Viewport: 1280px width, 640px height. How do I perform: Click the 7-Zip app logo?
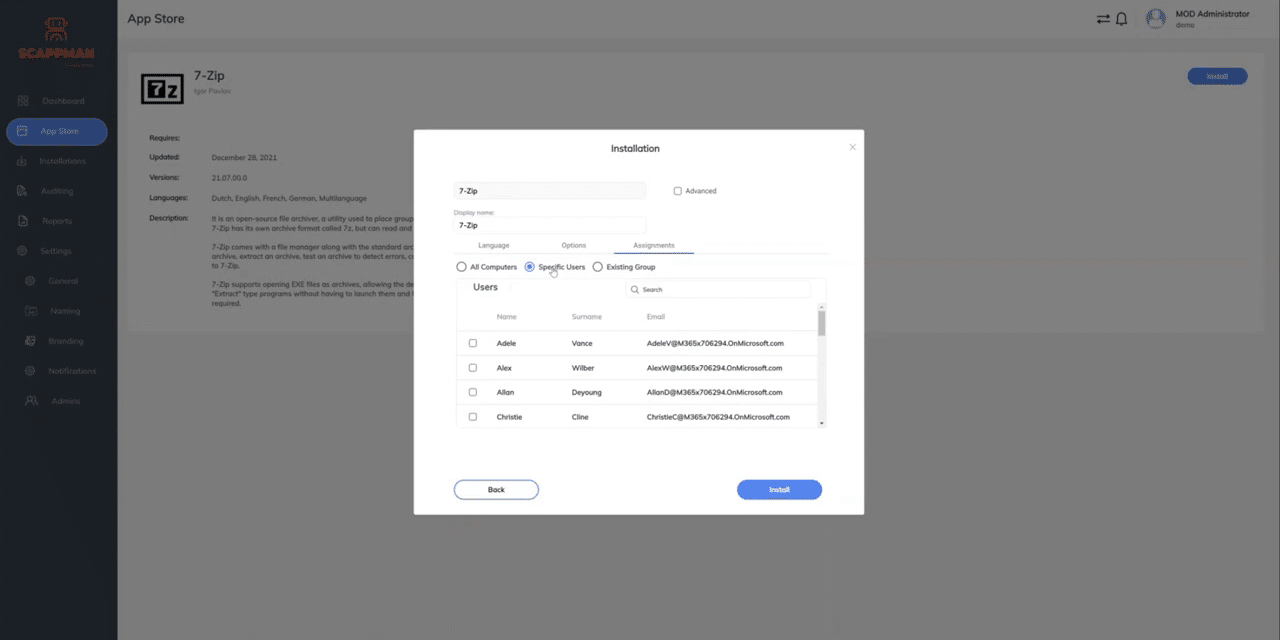tap(162, 89)
